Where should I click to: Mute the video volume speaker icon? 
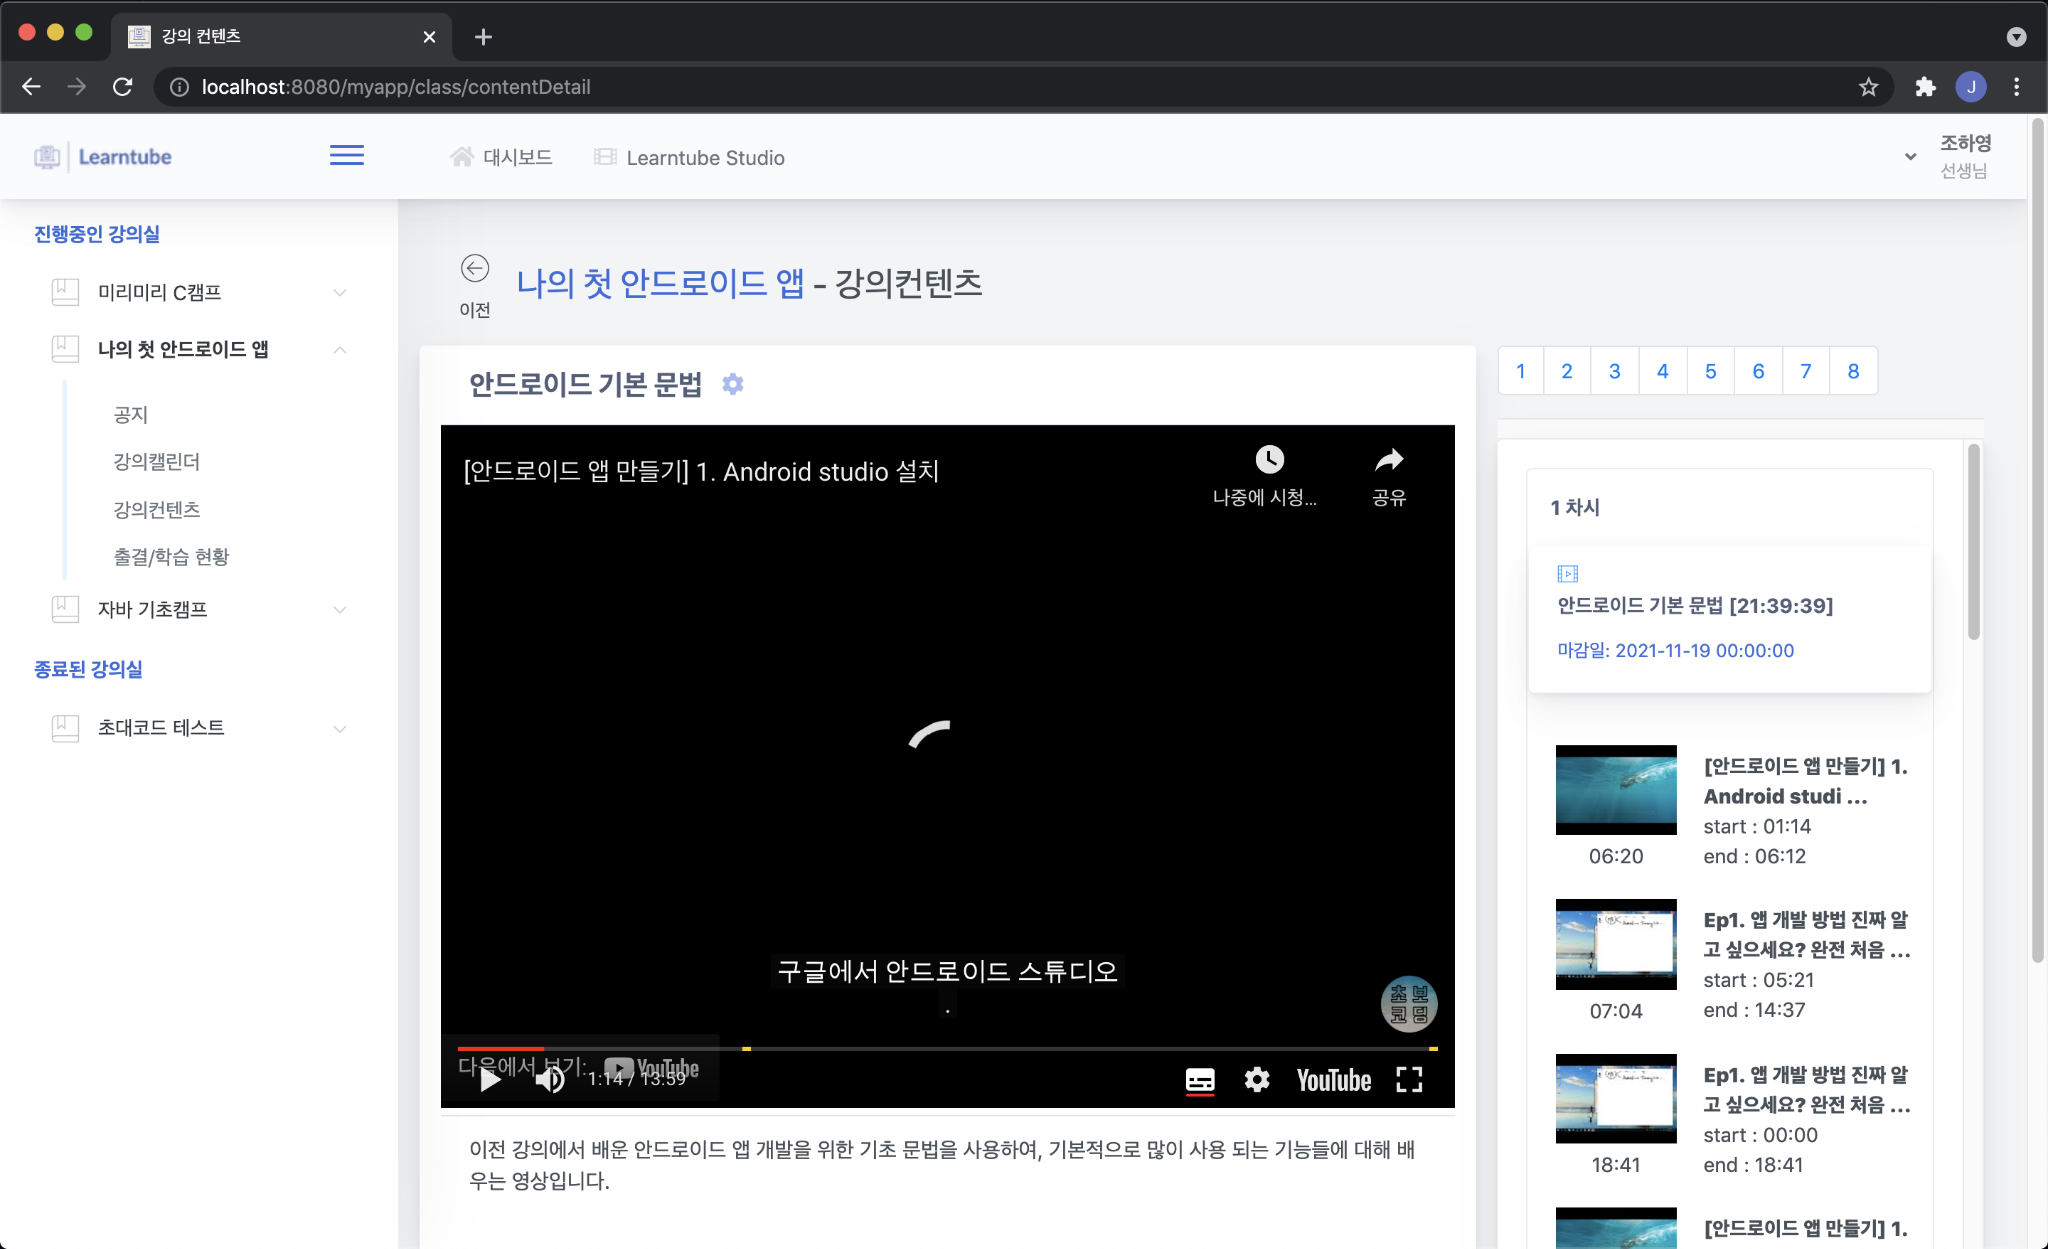(x=549, y=1080)
